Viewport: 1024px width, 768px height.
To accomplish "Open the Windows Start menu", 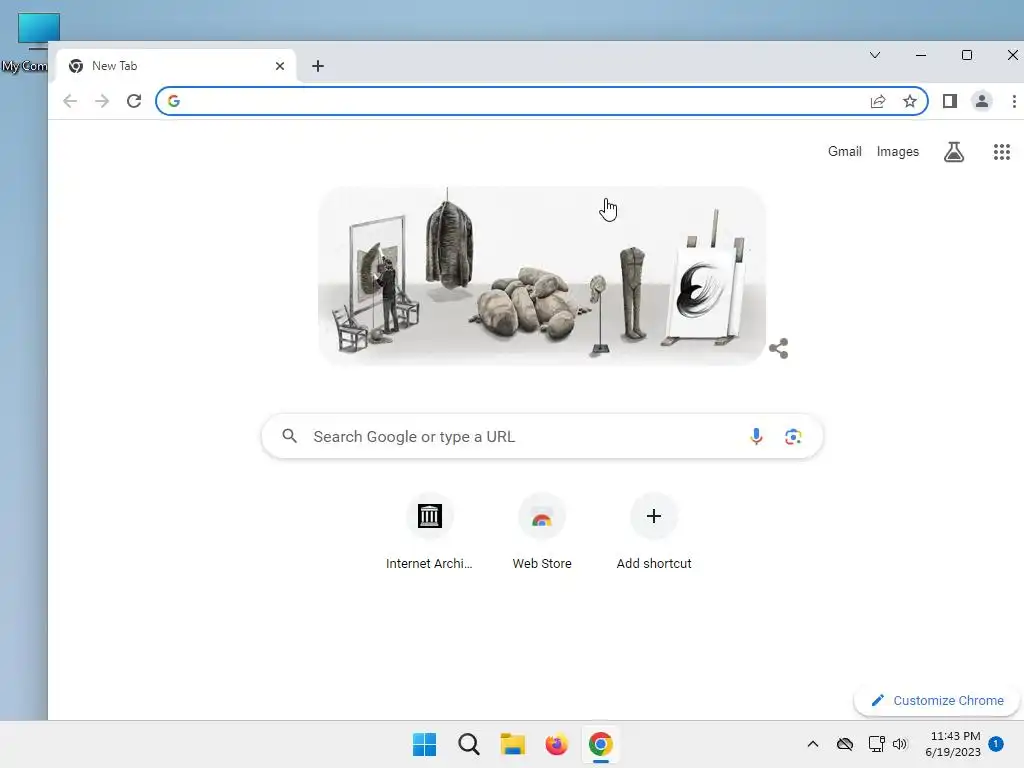I will pyautogui.click(x=424, y=744).
